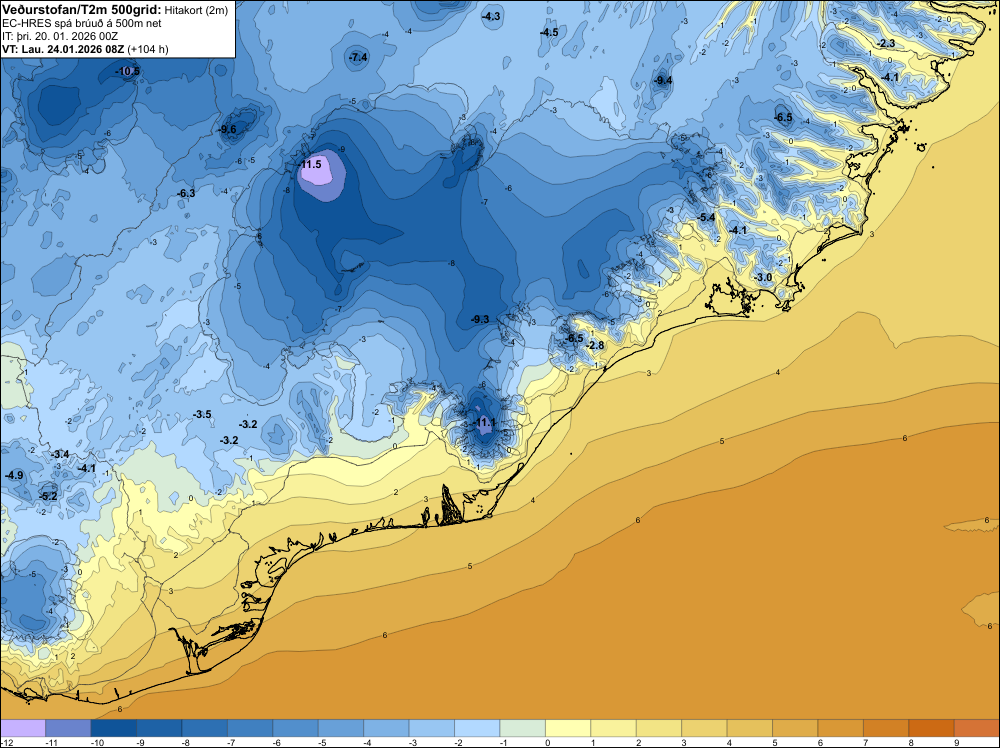
Task: Click the -4.3 temperature value
Action: coord(491,17)
